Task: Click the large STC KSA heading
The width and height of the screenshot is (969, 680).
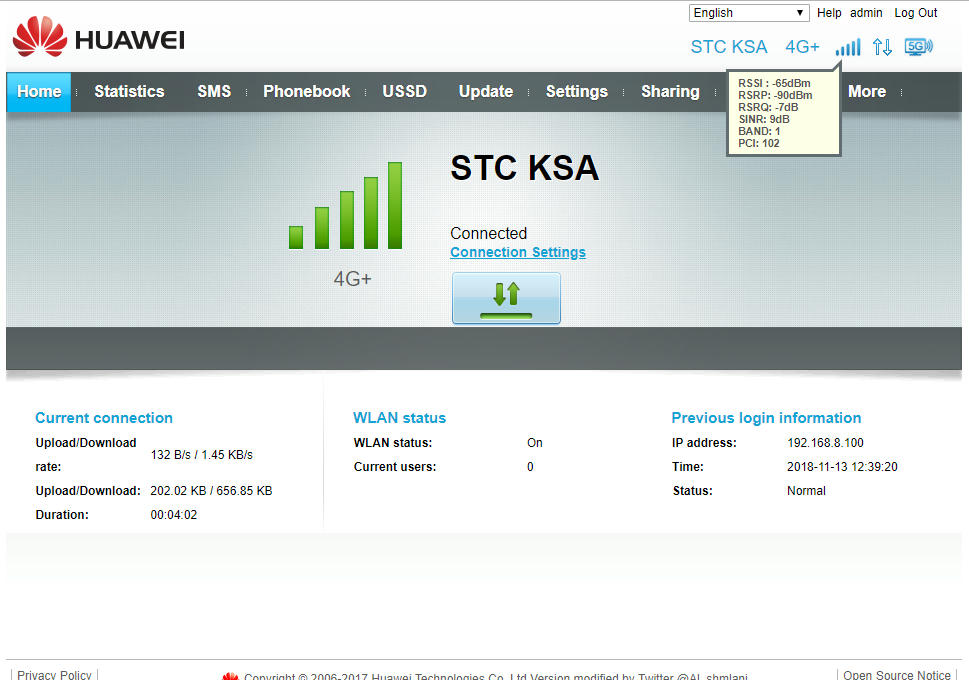Action: pos(525,168)
